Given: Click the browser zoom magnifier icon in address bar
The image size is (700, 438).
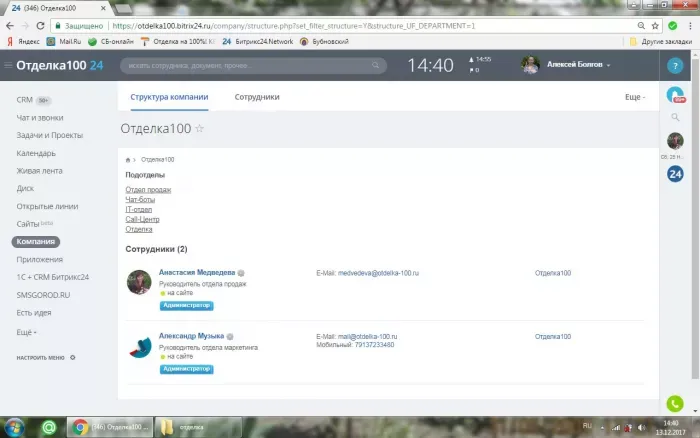Looking at the screenshot, I should point(641,26).
